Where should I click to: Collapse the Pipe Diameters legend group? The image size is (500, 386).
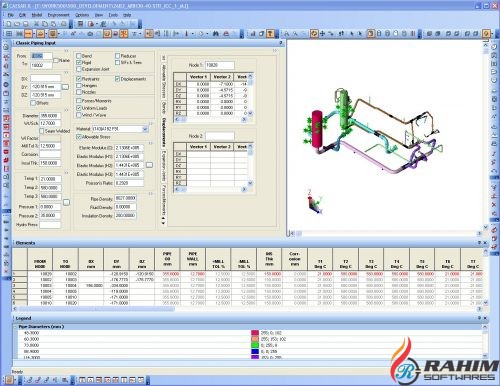tap(16, 327)
